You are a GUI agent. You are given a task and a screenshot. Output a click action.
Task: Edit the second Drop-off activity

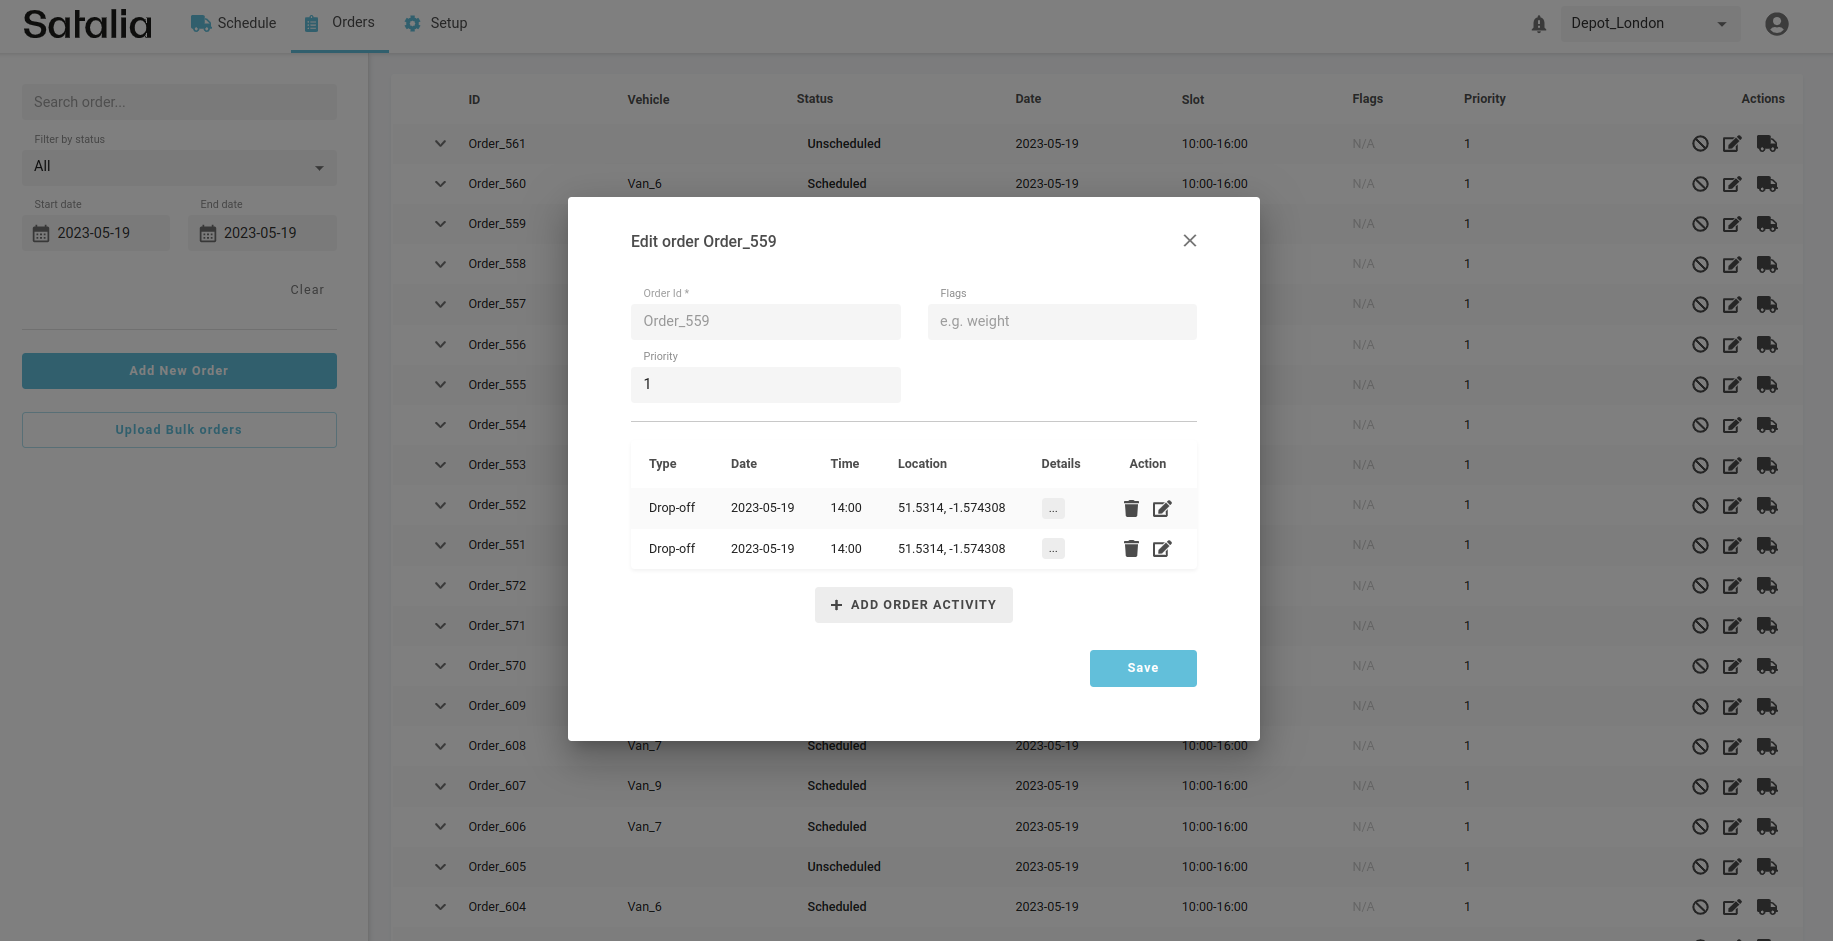click(x=1162, y=549)
